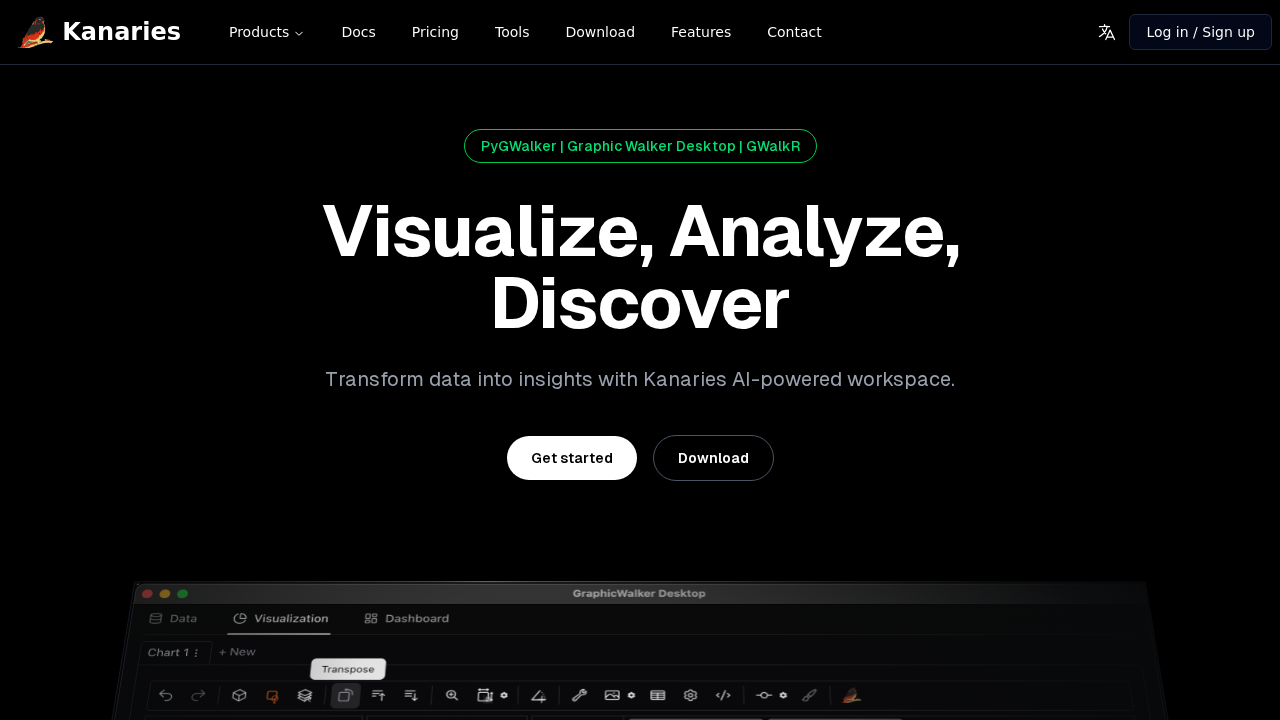
Task: Click the wrench icon in toolbar
Action: point(579,695)
